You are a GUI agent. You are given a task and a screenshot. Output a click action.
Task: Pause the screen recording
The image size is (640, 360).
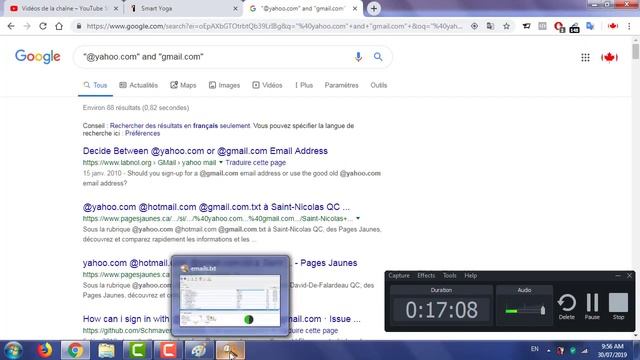click(592, 307)
